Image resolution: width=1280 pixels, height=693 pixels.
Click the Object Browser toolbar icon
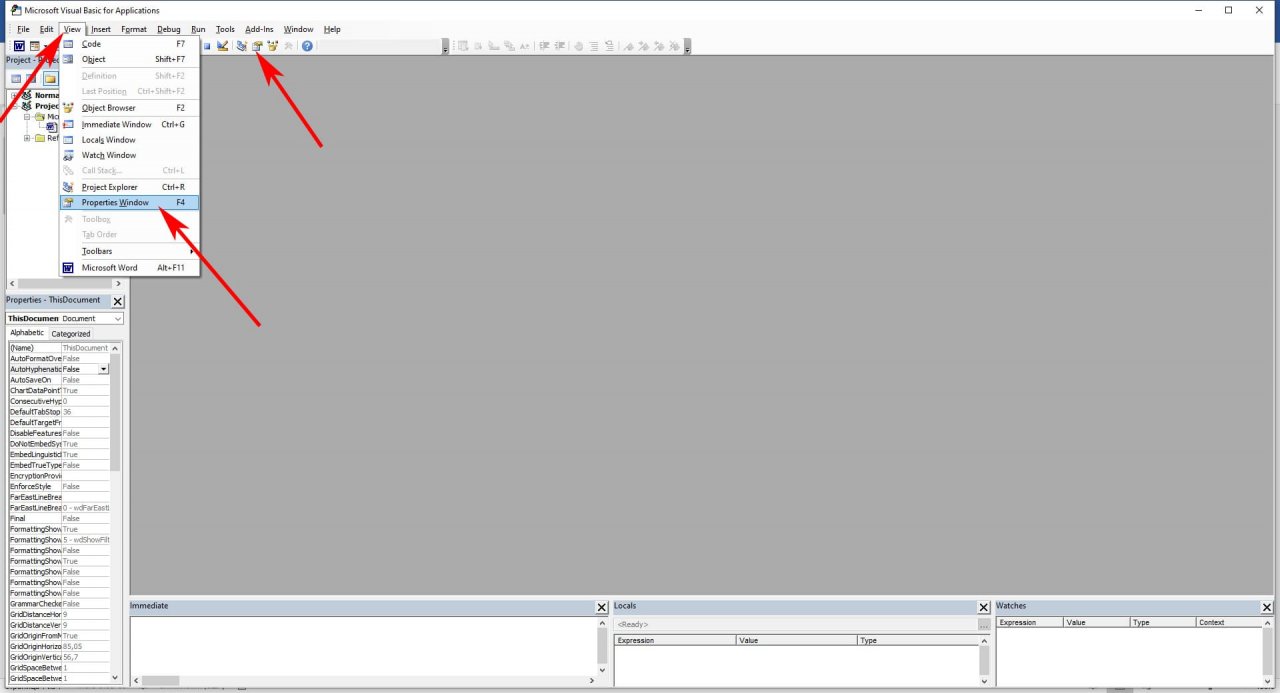[x=273, y=46]
